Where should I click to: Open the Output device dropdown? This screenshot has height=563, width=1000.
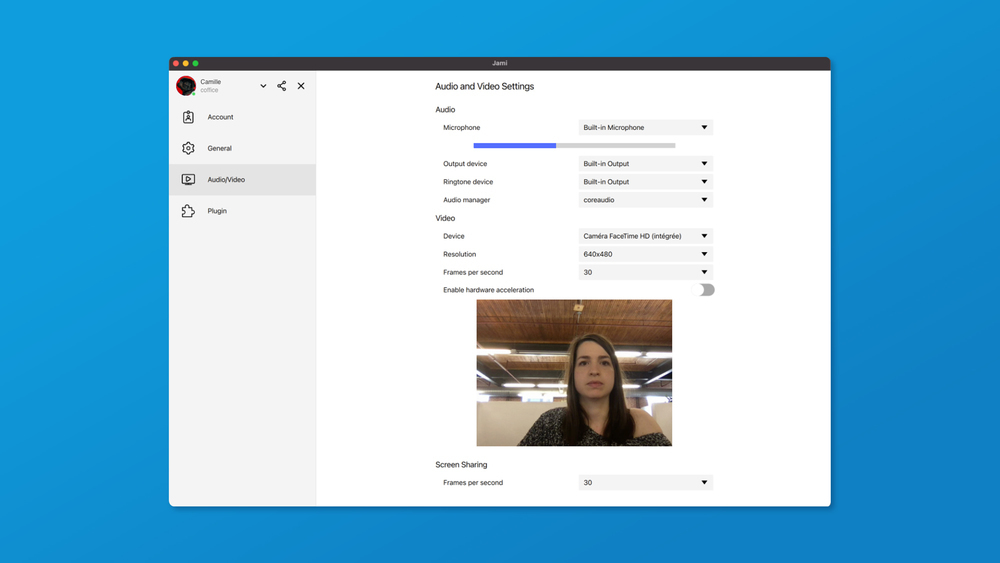(645, 163)
